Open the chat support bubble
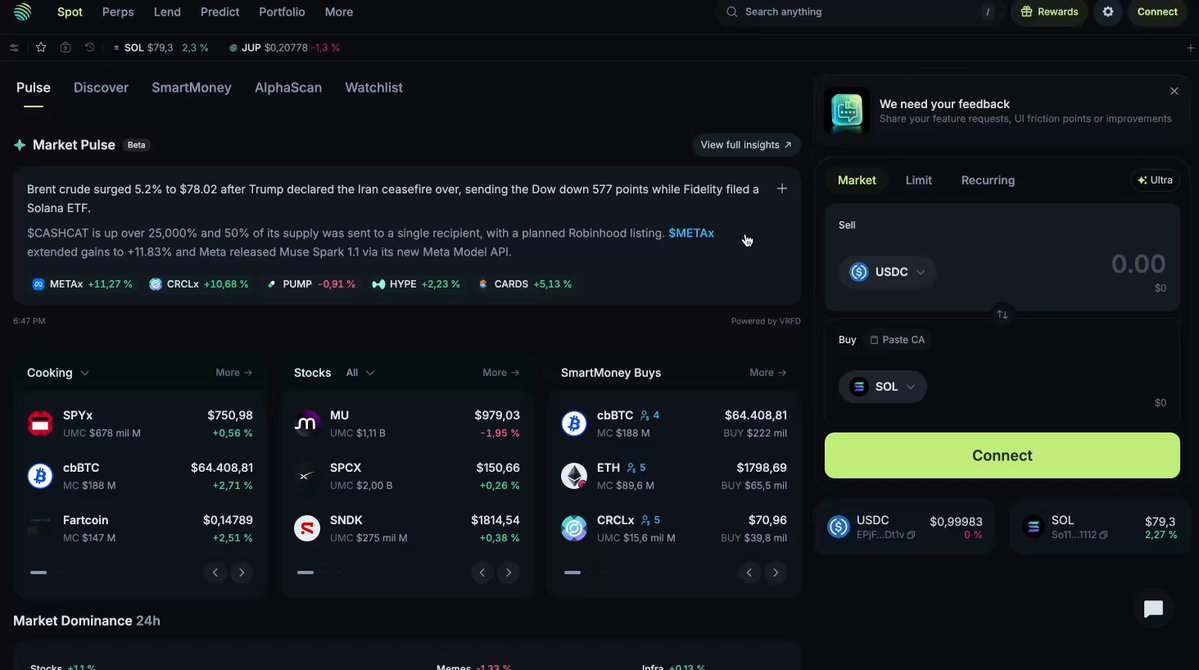1199x670 pixels. (1153, 609)
